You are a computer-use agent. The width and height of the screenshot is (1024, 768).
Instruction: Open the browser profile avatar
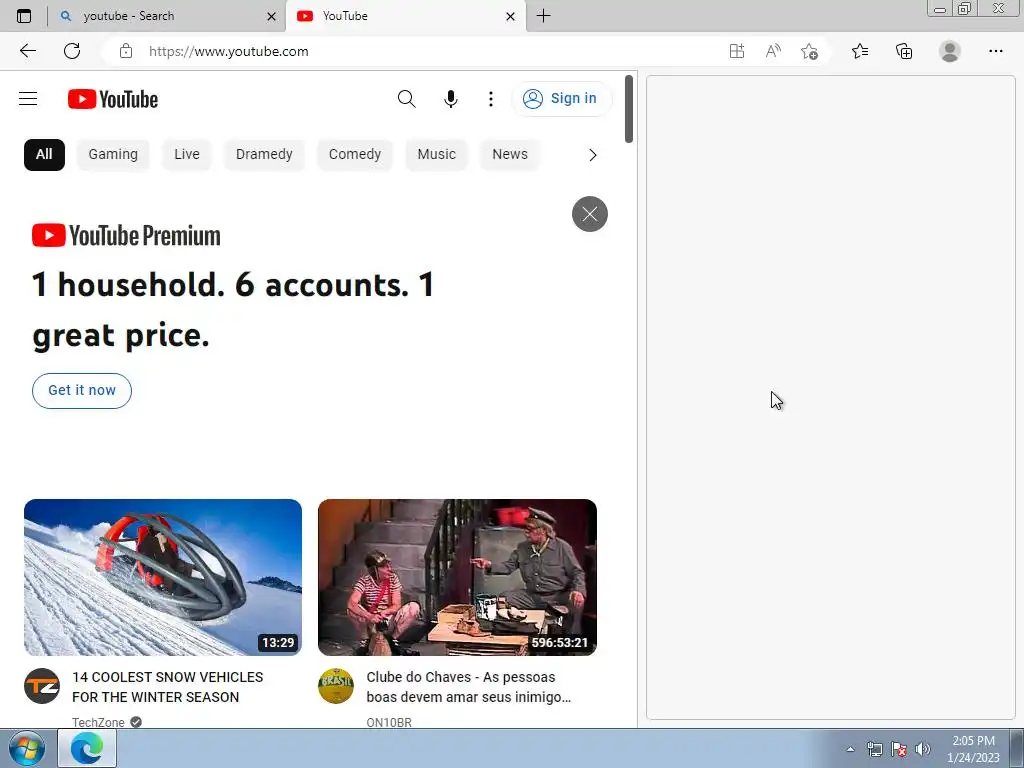(x=950, y=51)
